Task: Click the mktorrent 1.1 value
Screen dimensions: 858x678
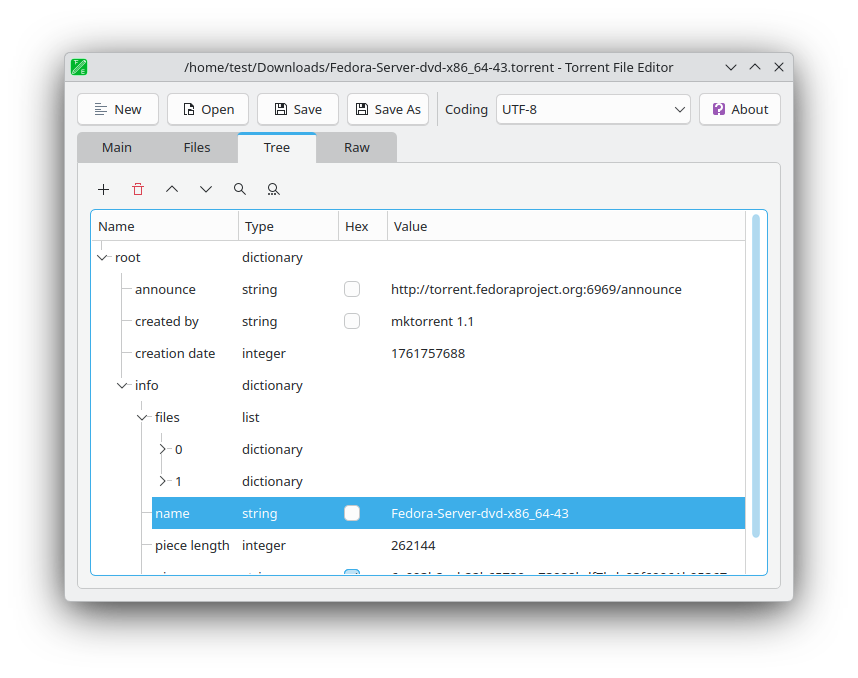Action: tap(432, 321)
